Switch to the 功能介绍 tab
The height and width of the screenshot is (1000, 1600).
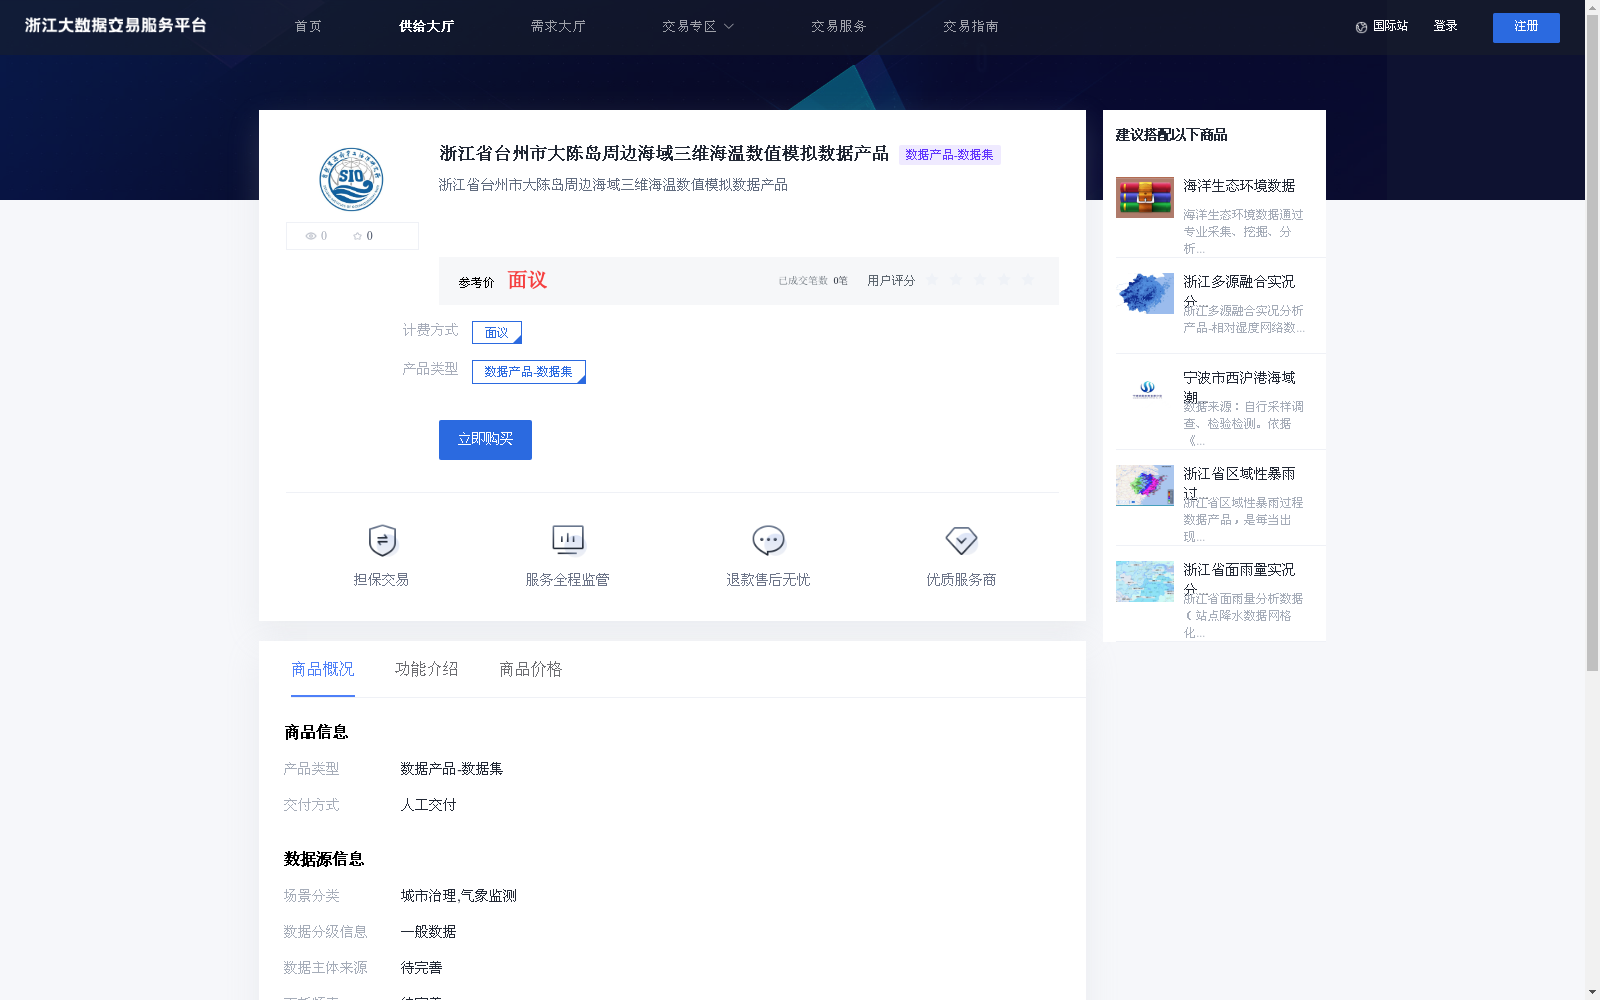(426, 669)
